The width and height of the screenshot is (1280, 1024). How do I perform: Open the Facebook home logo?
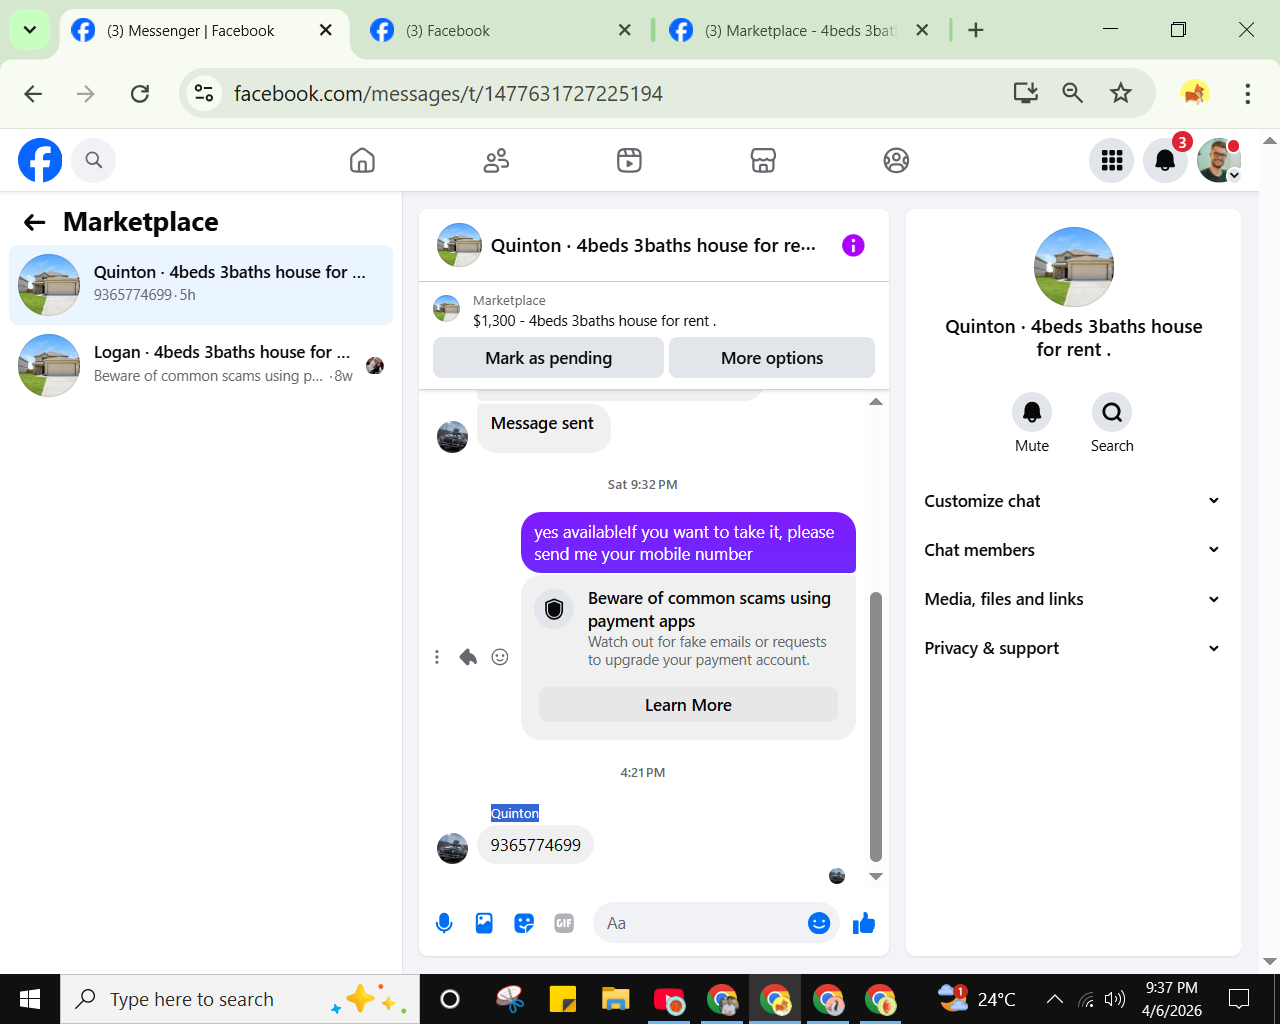(x=40, y=160)
